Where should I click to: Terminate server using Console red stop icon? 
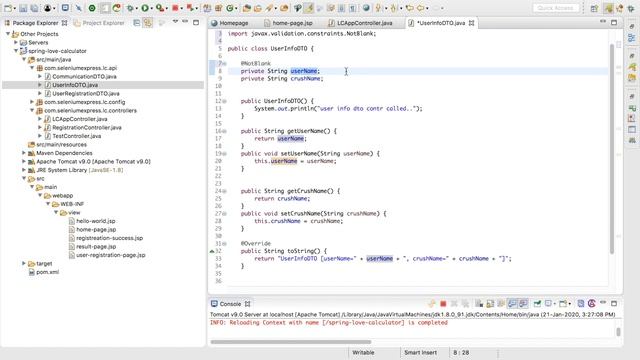[x=443, y=304]
